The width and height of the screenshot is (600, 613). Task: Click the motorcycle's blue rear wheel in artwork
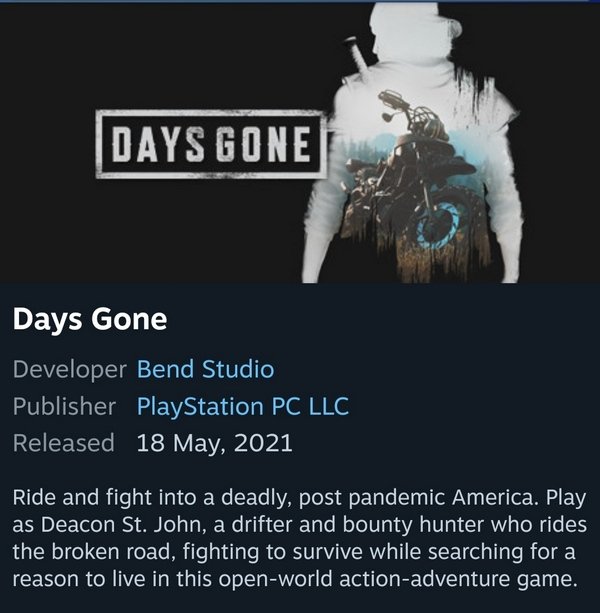(440, 224)
